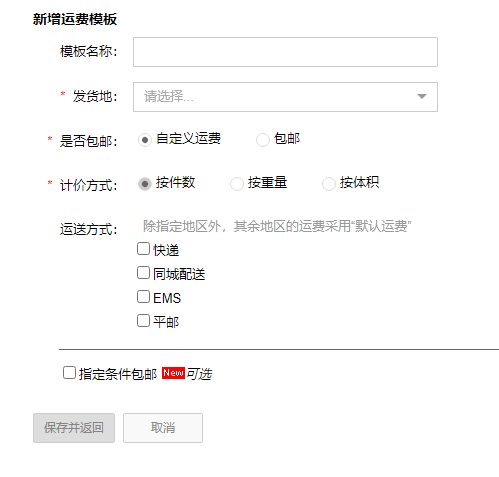Image resolution: width=499 pixels, height=477 pixels.
Task: Enable 指定条件包邮 checkbox
Action: [x=69, y=373]
